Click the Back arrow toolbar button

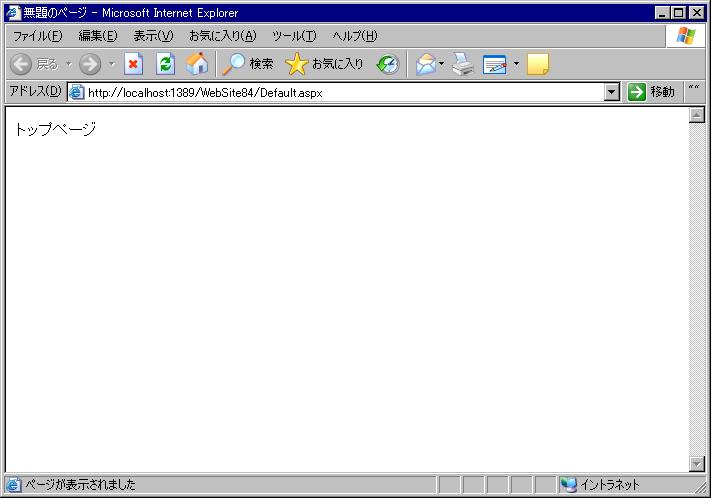click(x=21, y=64)
